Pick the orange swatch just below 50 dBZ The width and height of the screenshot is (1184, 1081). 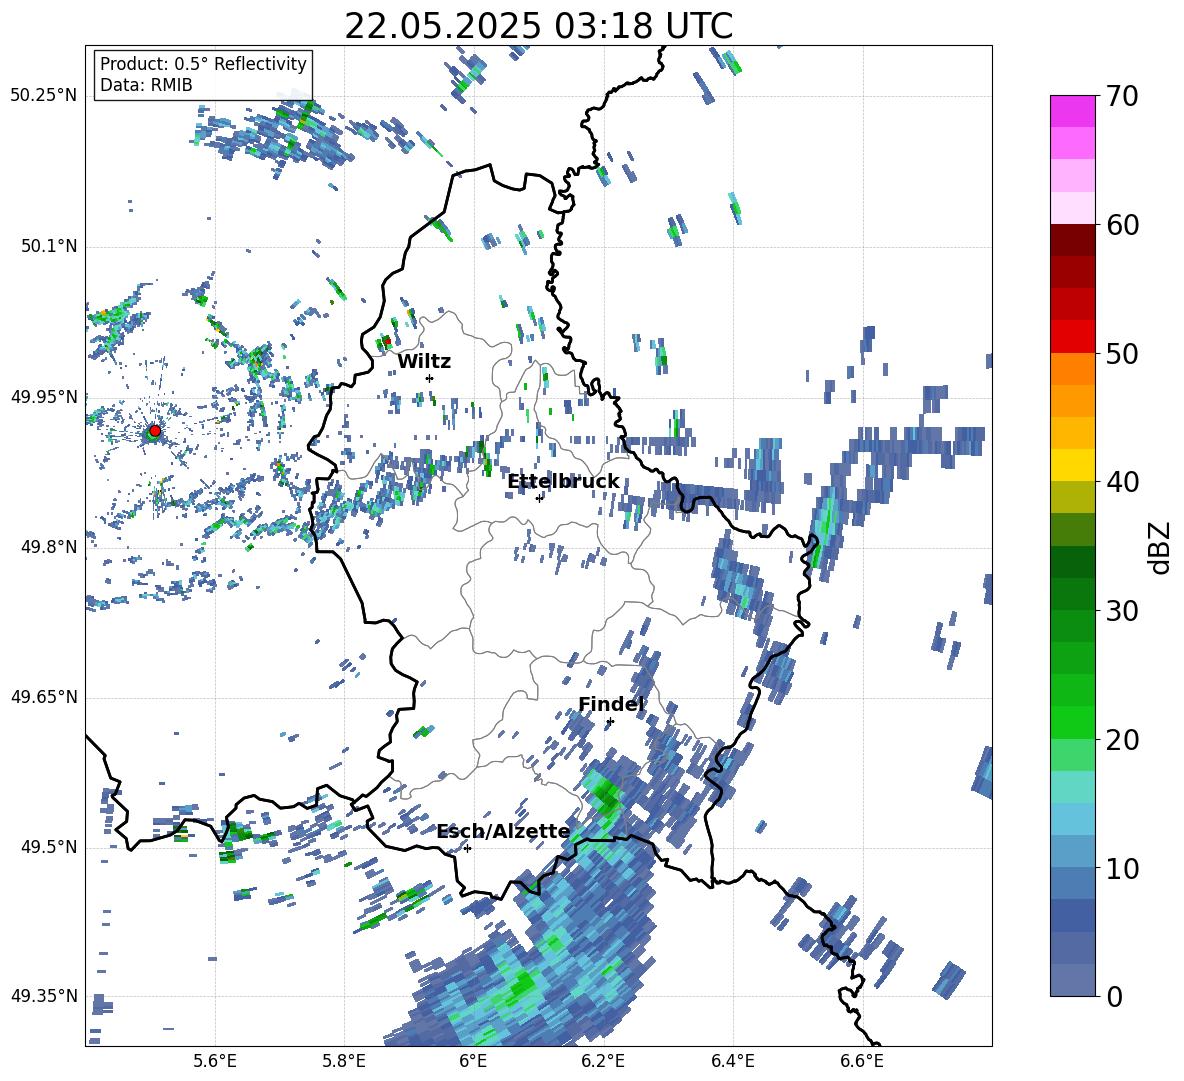1072,369
